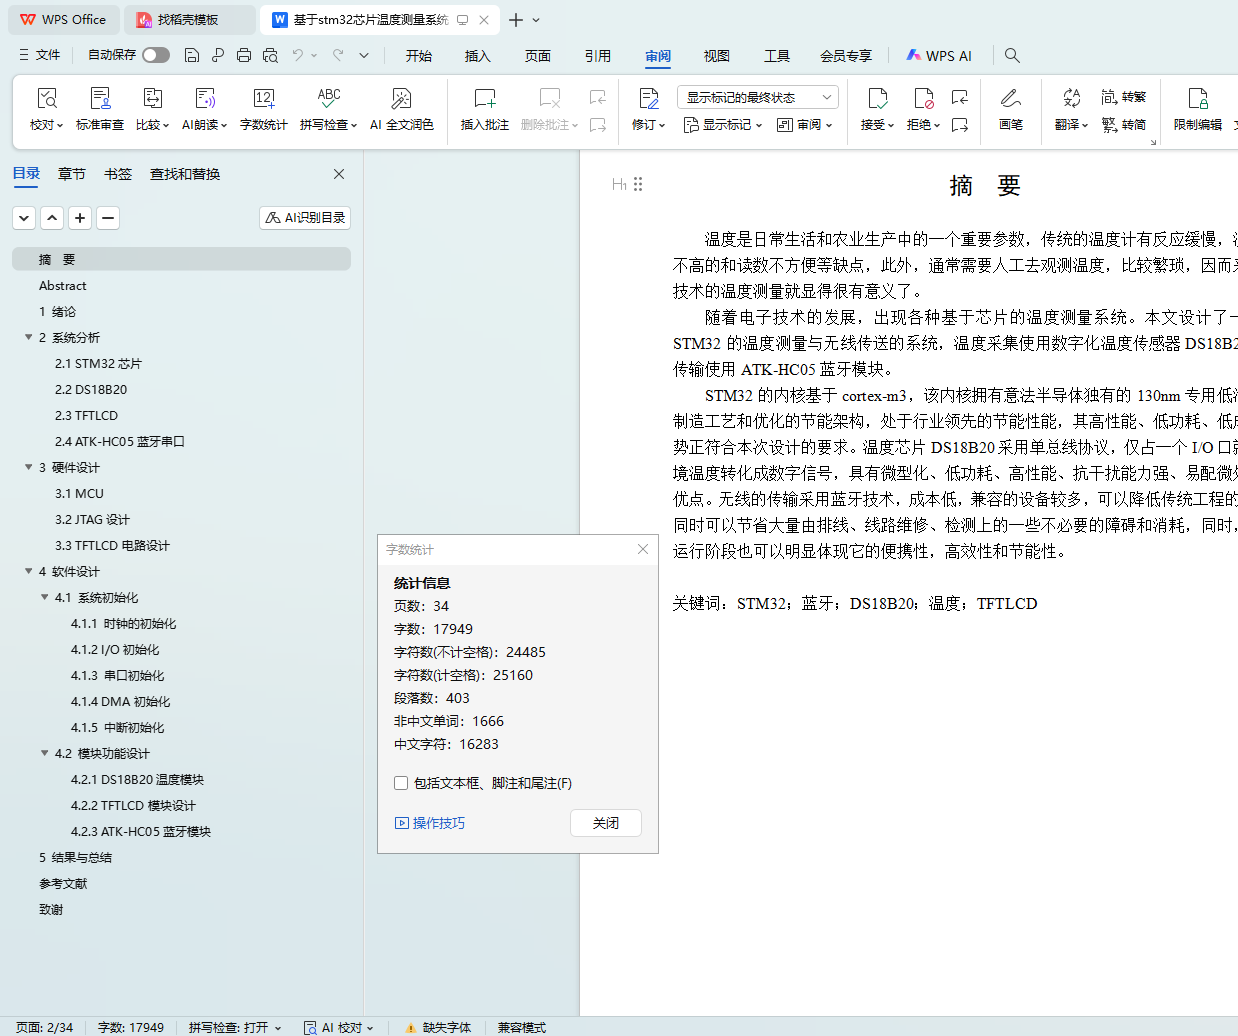Select 3.3 TFTLCD 电路设计 in outline
The height and width of the screenshot is (1036, 1238).
112,546
